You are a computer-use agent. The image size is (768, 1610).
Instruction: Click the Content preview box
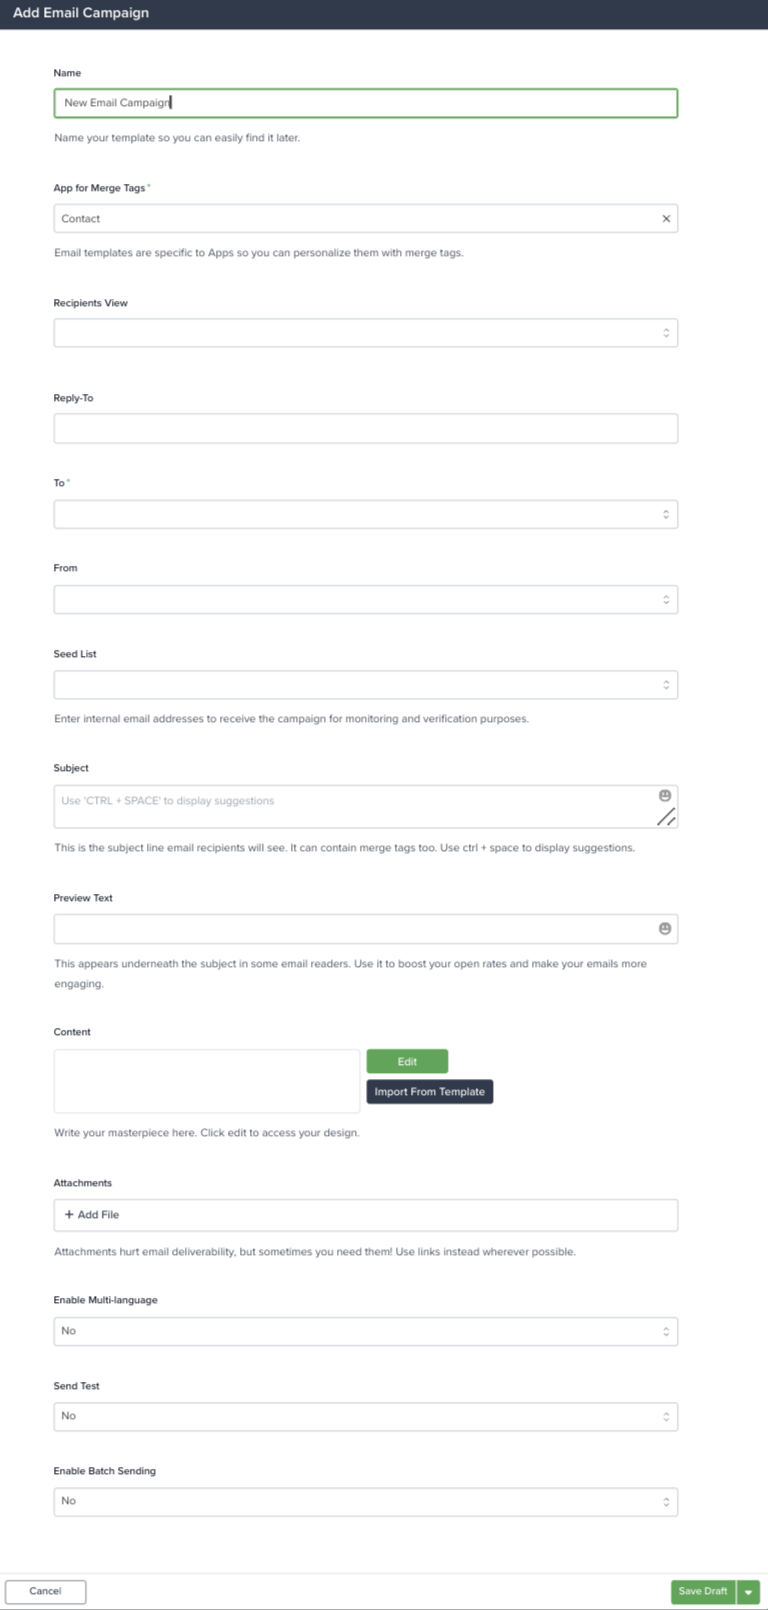point(207,1081)
